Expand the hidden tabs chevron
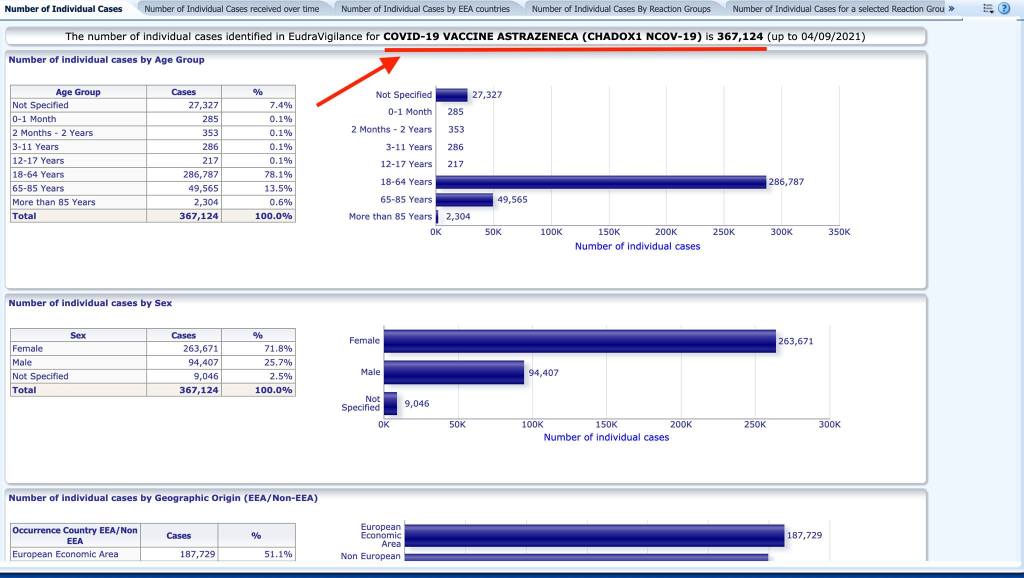This screenshot has height=578, width=1024. point(951,8)
